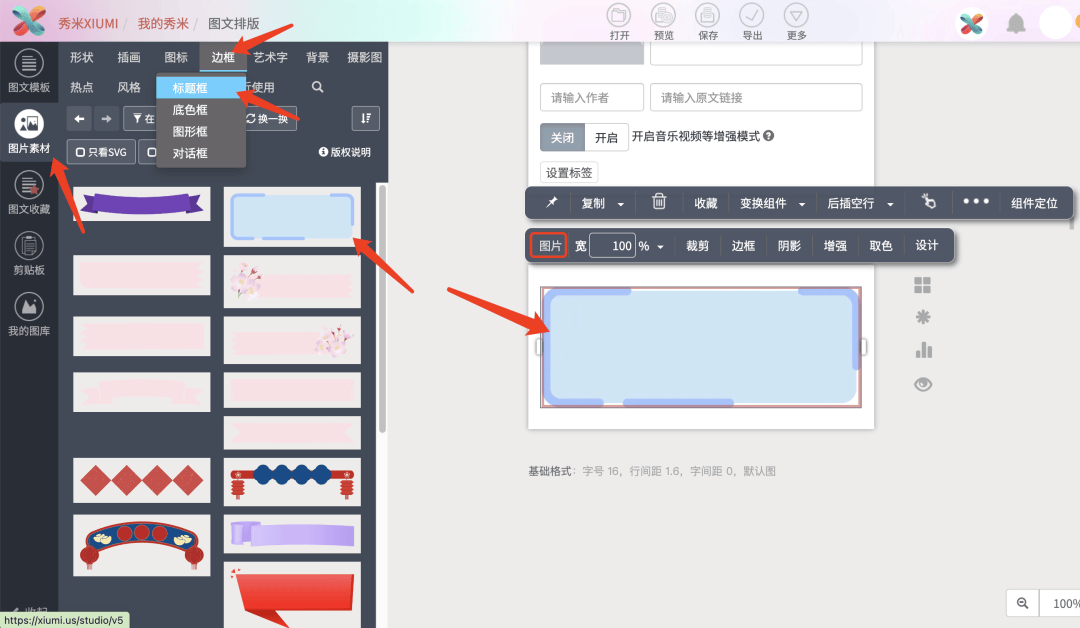Open the 变换组件 dropdown
Viewport: 1080px width, 628px height.
click(765, 202)
